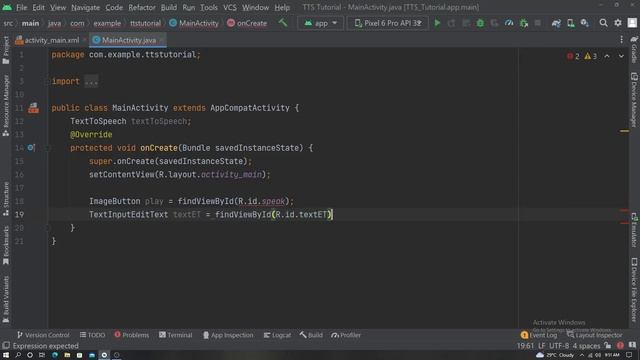Screen dimensions: 640x360
Task: Open the Pixel 6 Pro API device dropdown
Action: 388,23
